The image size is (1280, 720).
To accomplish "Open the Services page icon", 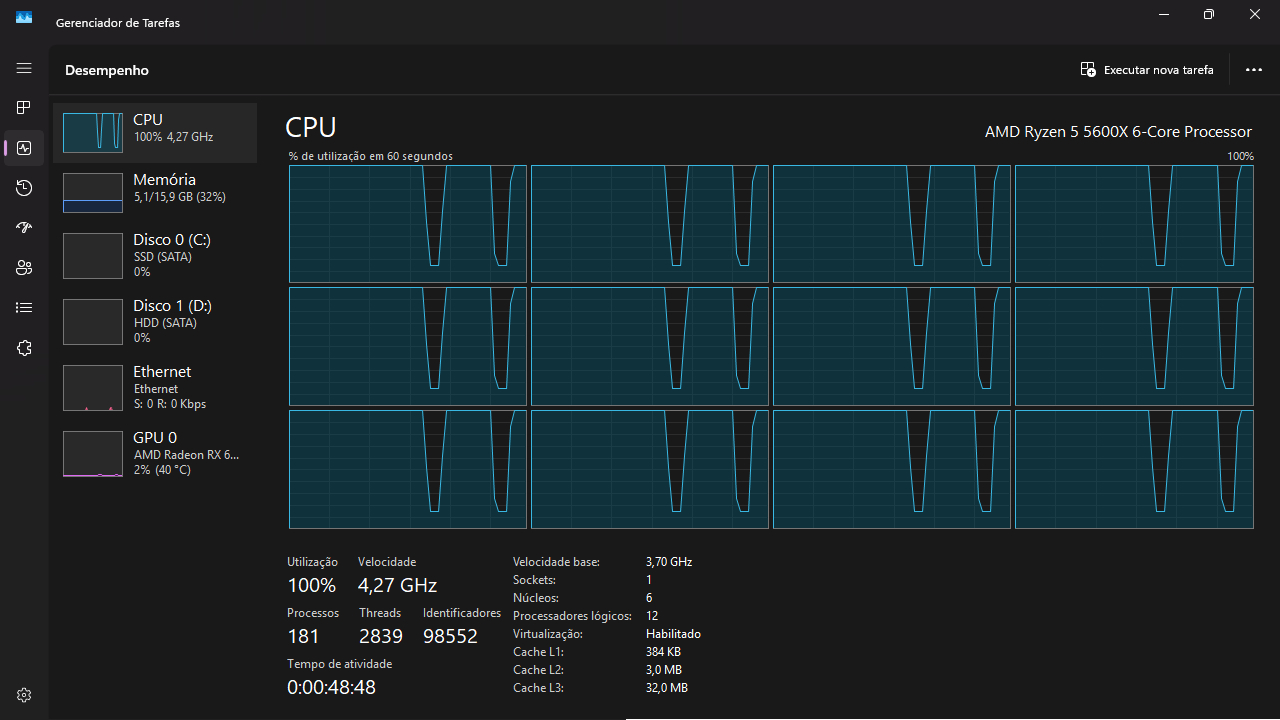I will coord(24,348).
